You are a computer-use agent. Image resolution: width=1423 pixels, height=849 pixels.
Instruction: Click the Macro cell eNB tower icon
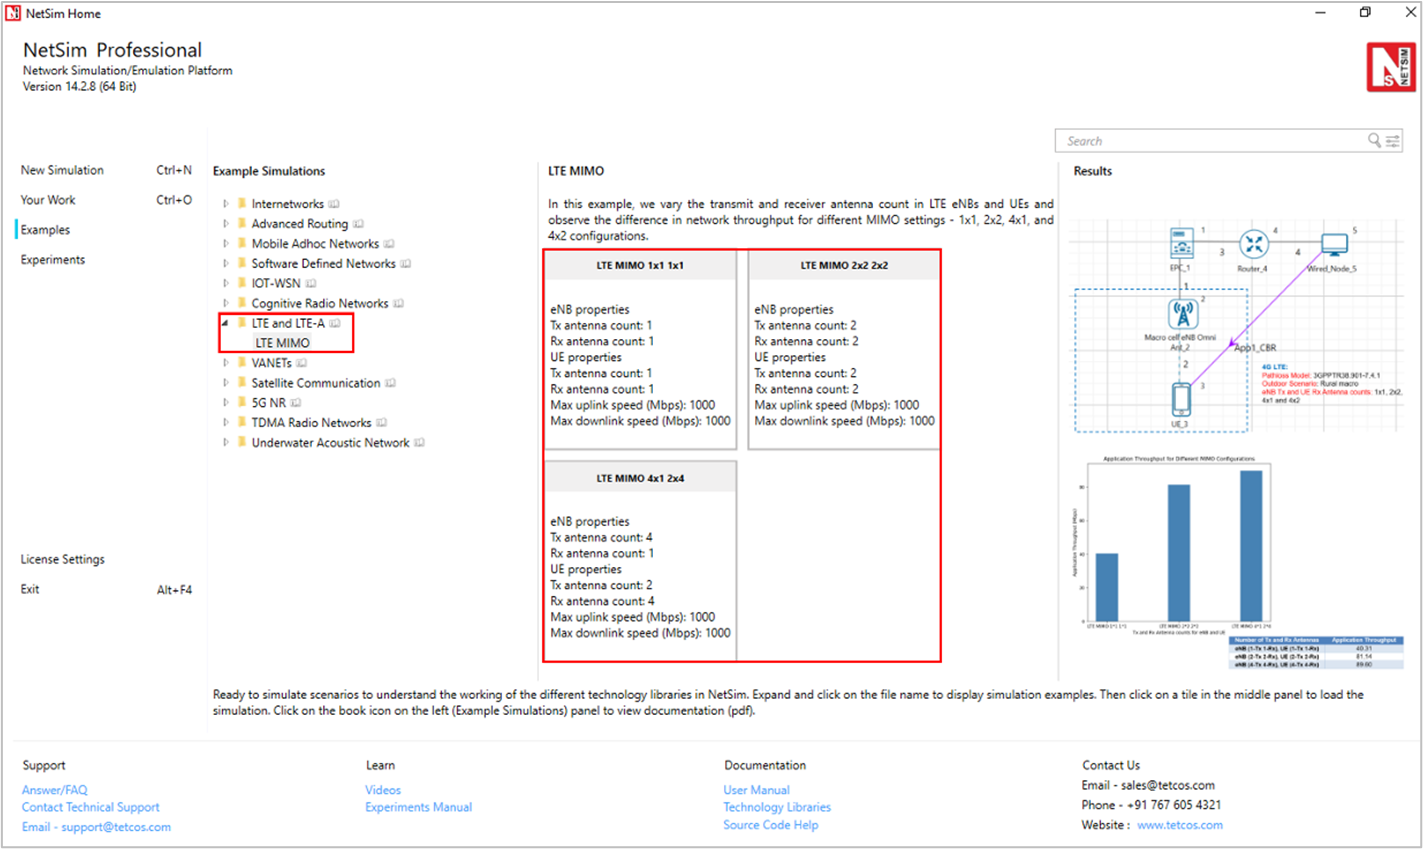tap(1182, 314)
